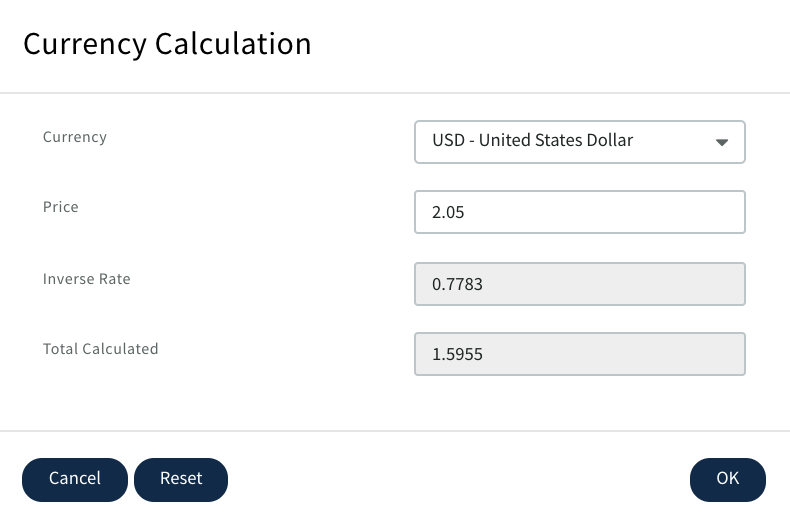Click the 2.05 value in Price

click(x=449, y=213)
